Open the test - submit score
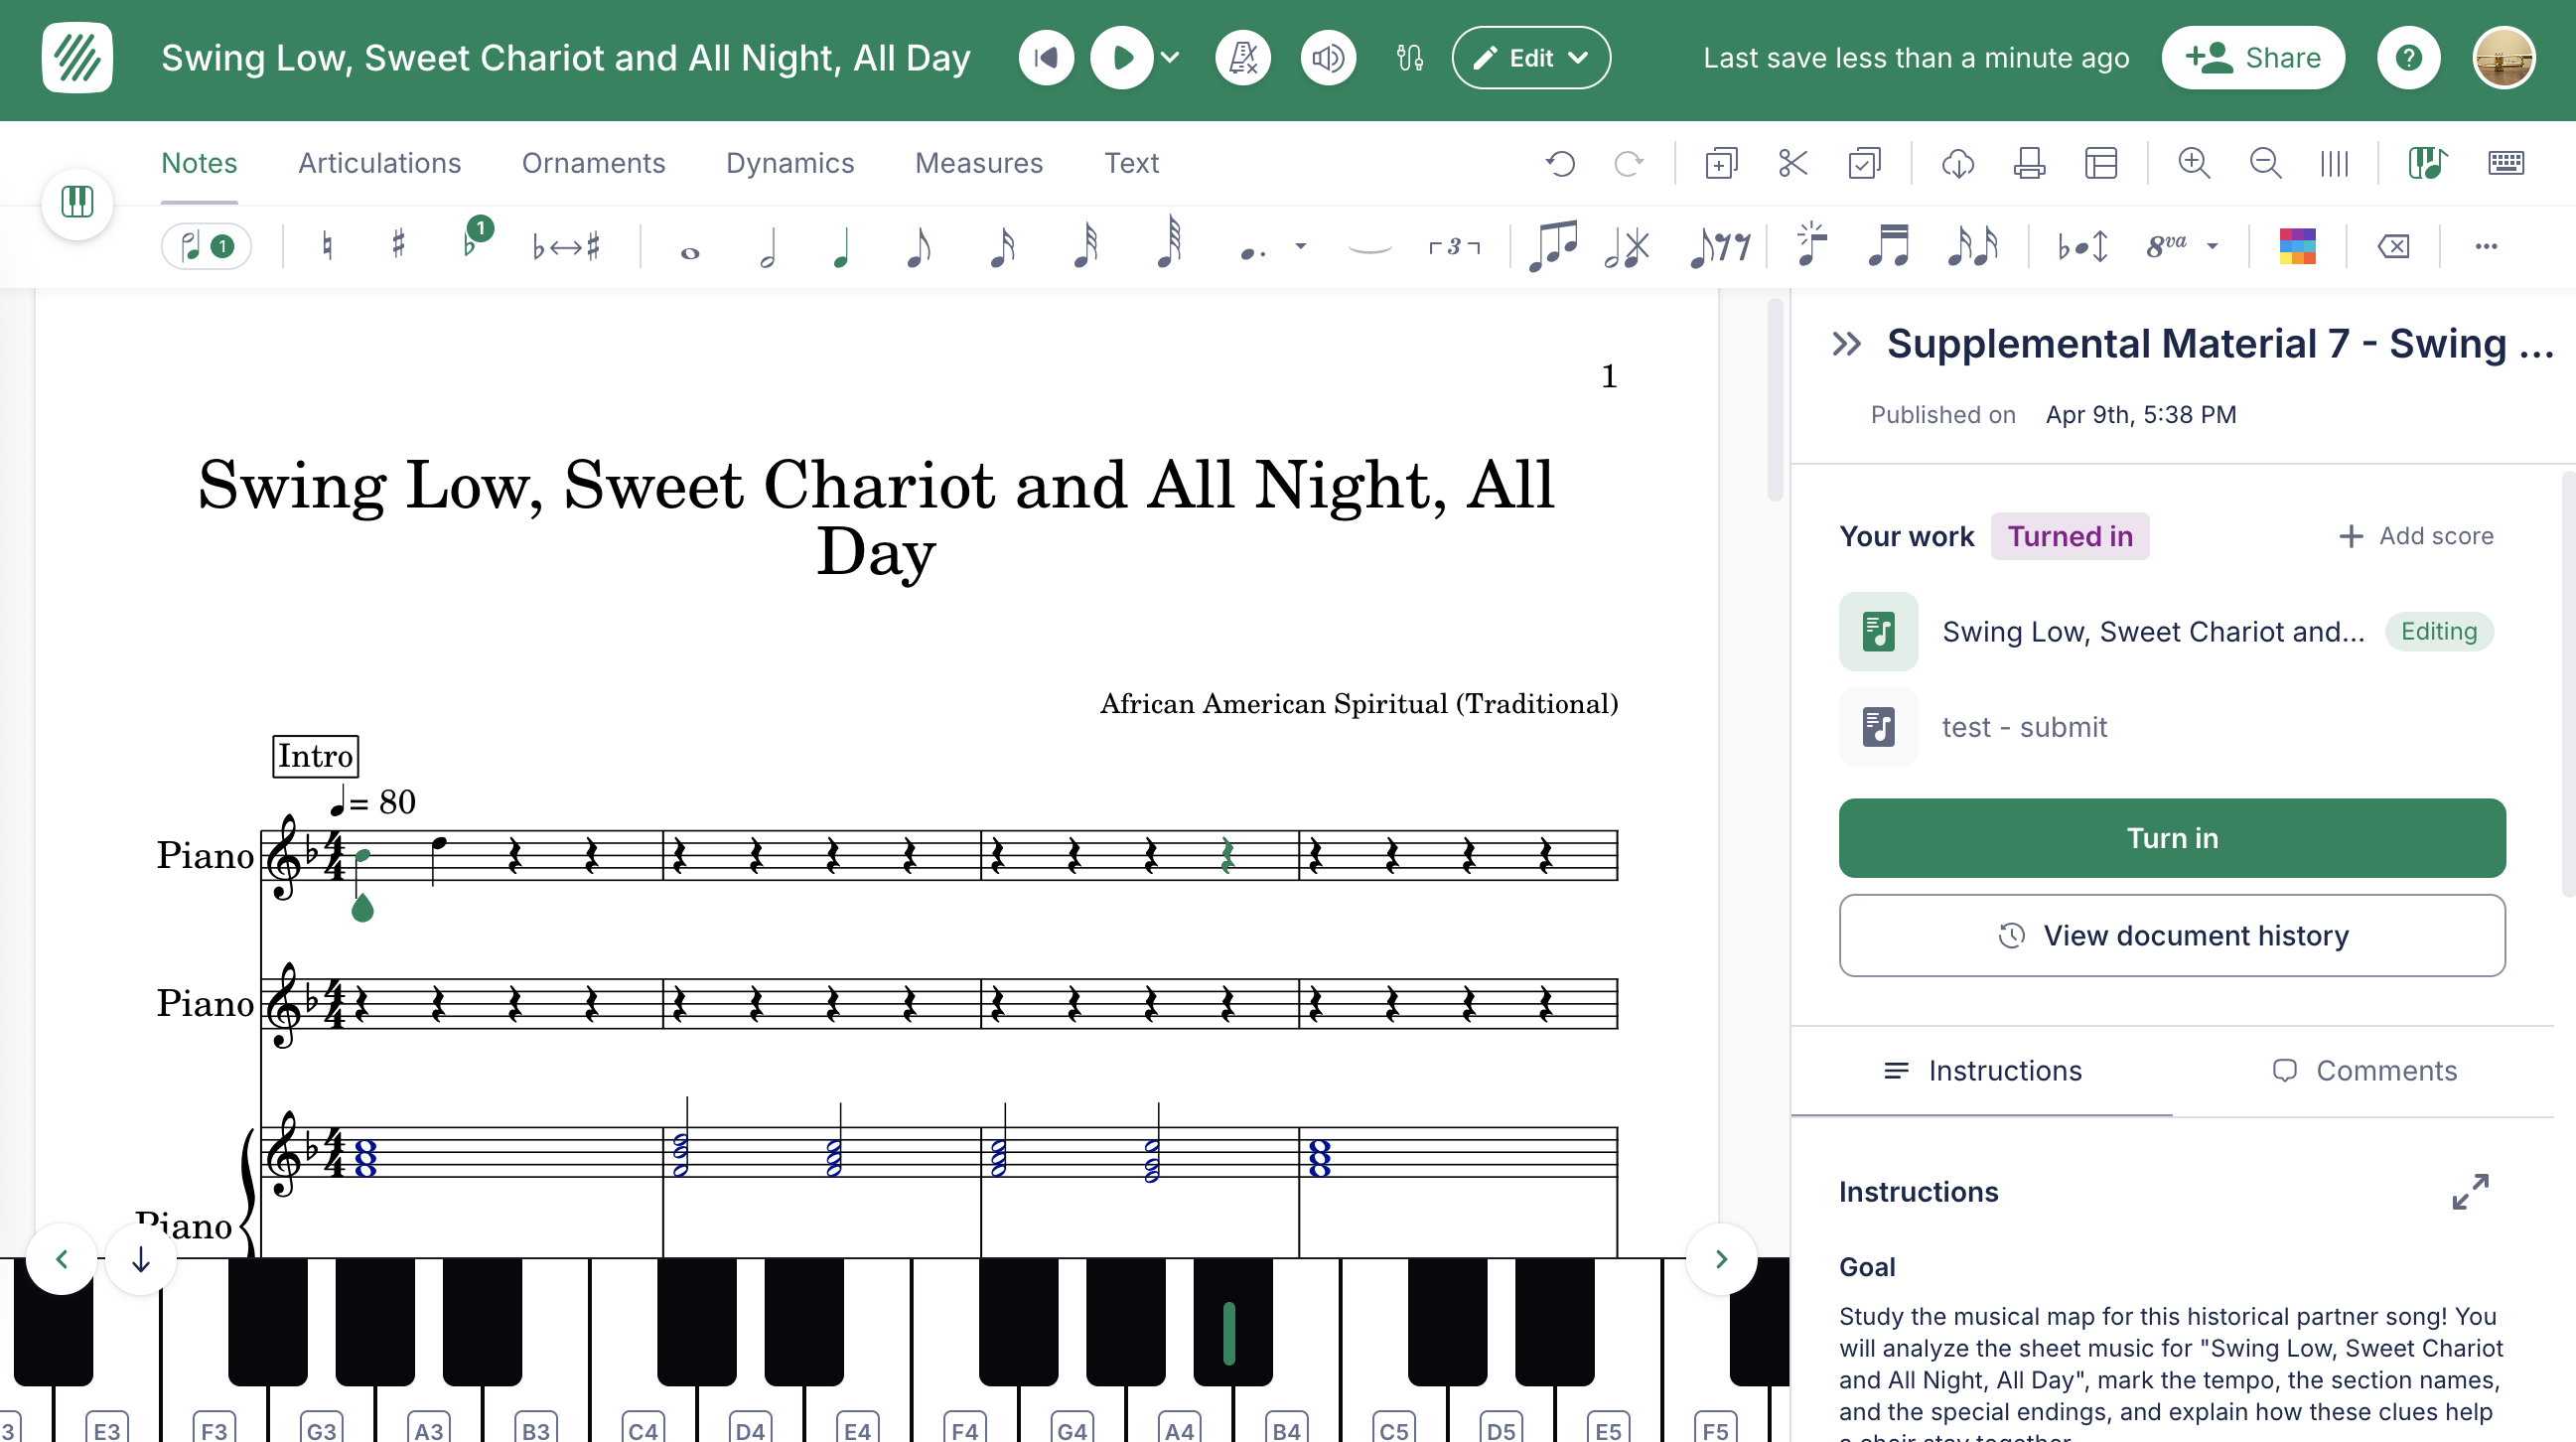Image resolution: width=2576 pixels, height=1442 pixels. click(x=2024, y=727)
